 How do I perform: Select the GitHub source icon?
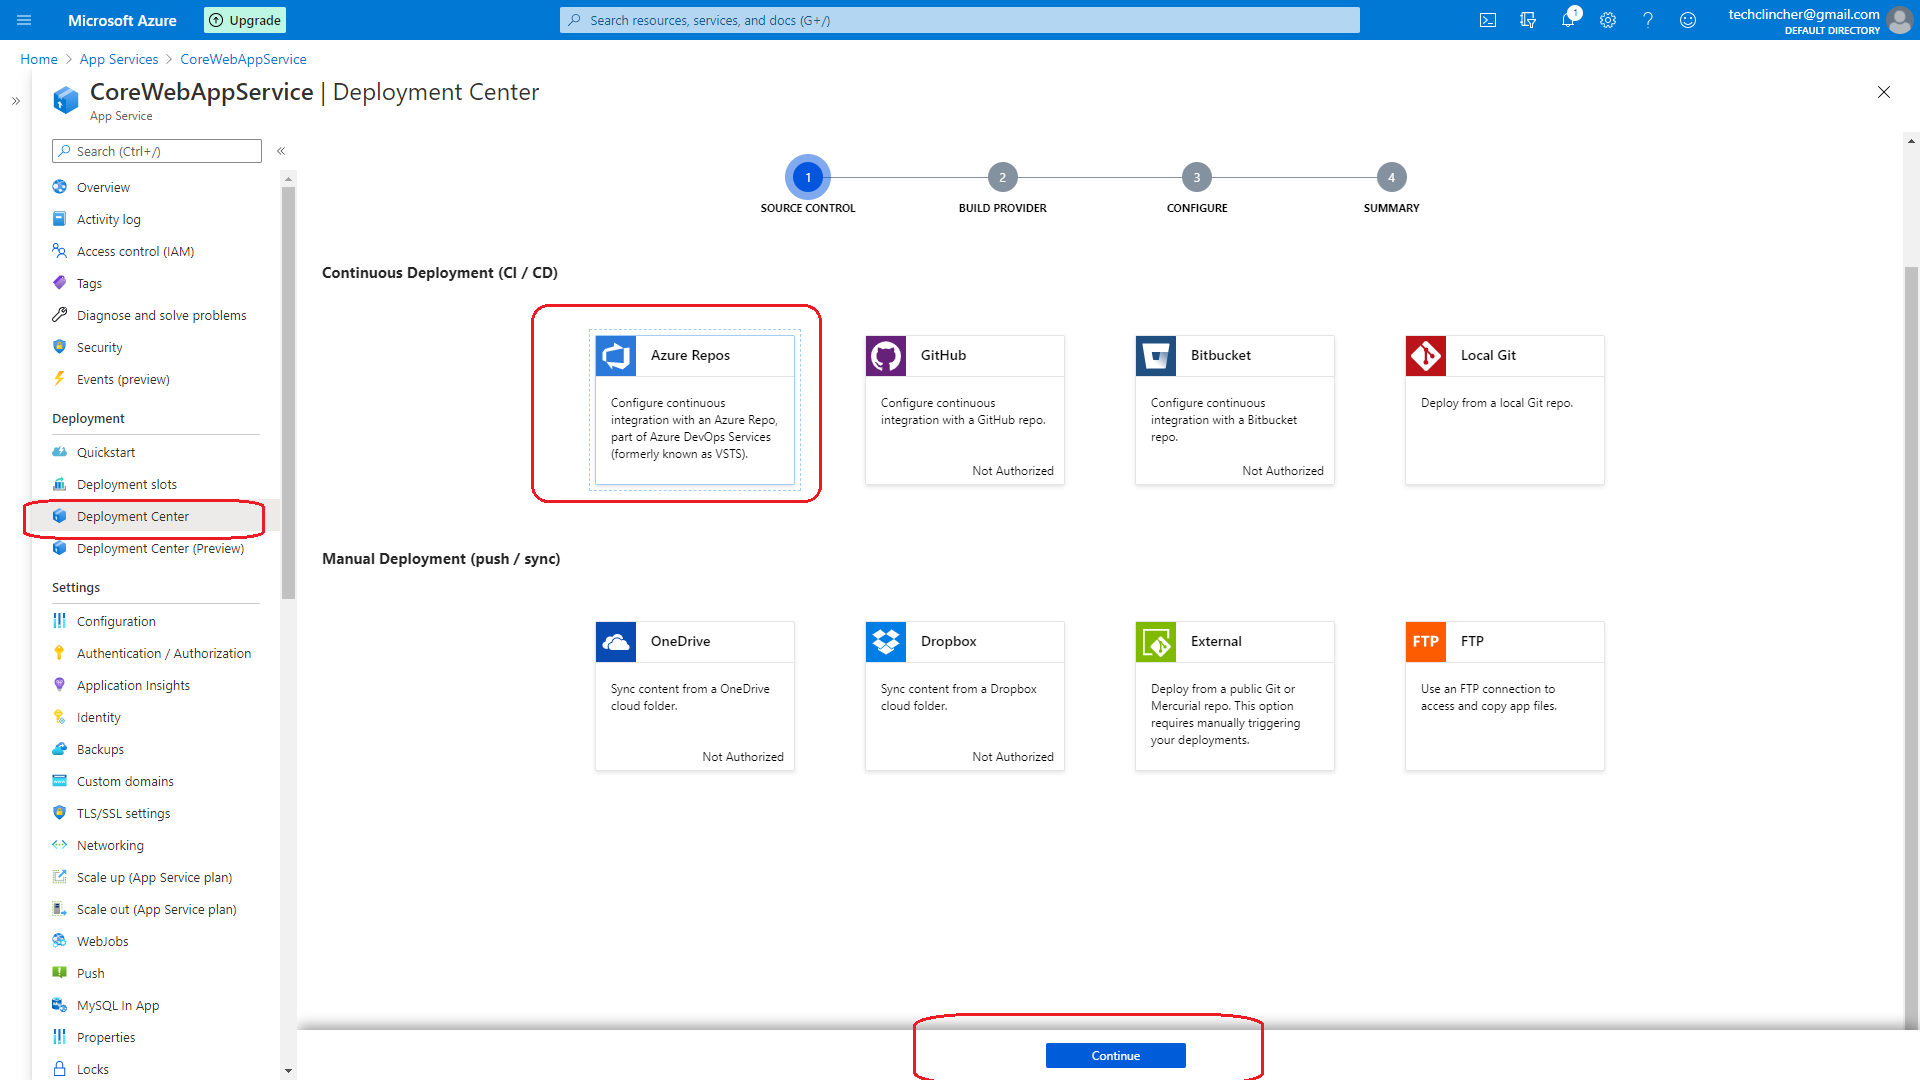click(x=886, y=356)
